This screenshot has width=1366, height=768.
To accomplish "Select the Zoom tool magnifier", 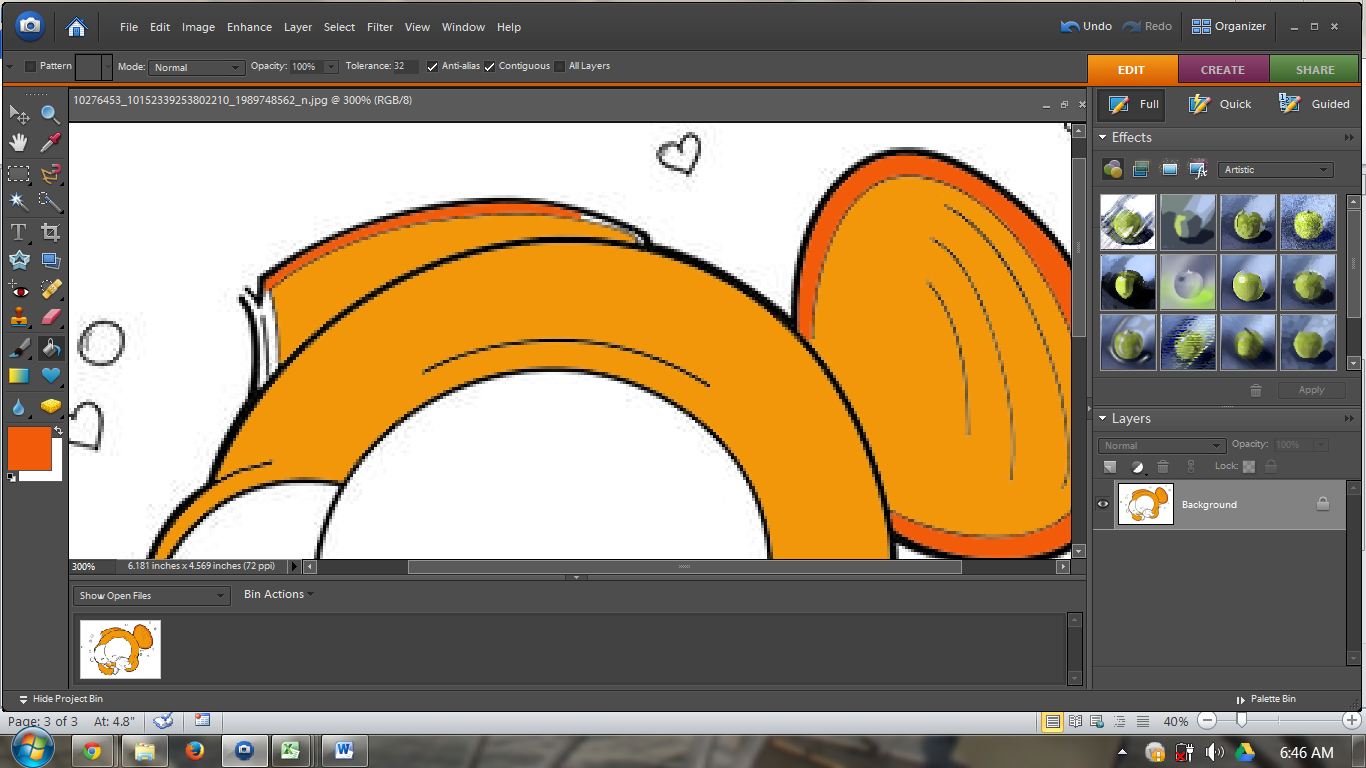I will 50,114.
